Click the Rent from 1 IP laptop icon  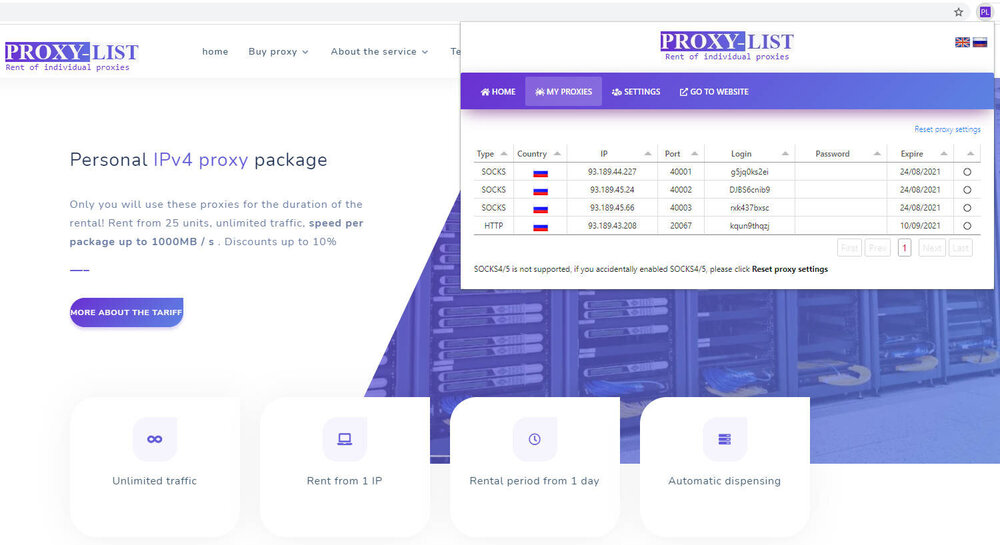[x=344, y=439]
